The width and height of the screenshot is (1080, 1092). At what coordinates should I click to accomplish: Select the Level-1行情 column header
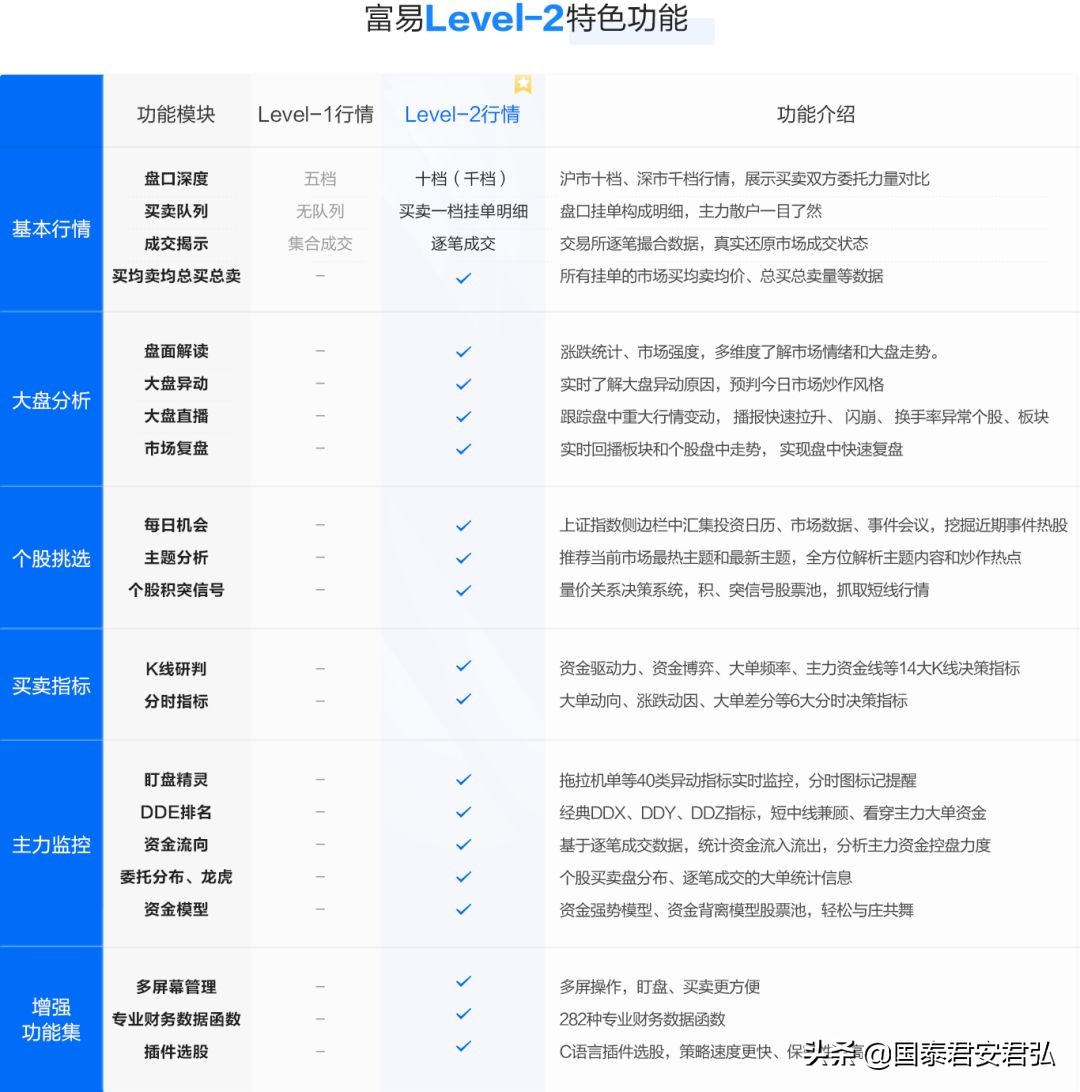click(315, 114)
